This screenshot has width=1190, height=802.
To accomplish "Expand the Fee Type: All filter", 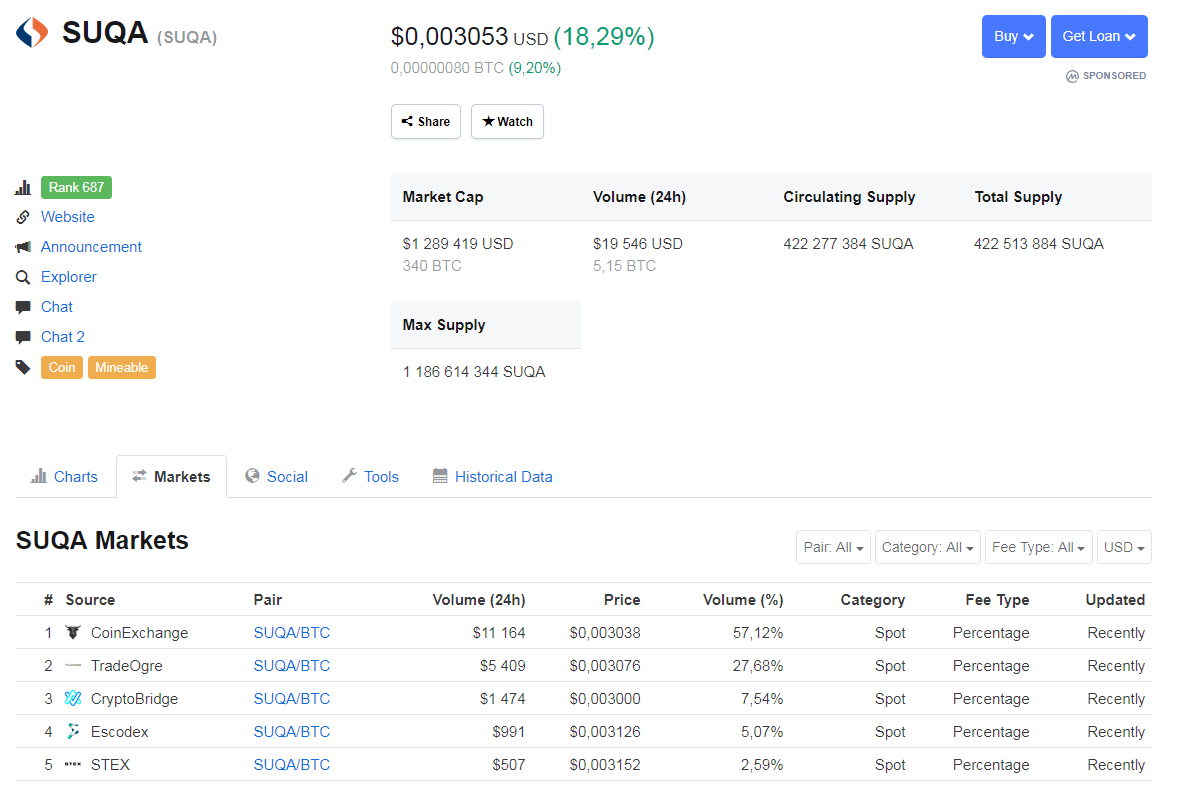I will point(1038,547).
